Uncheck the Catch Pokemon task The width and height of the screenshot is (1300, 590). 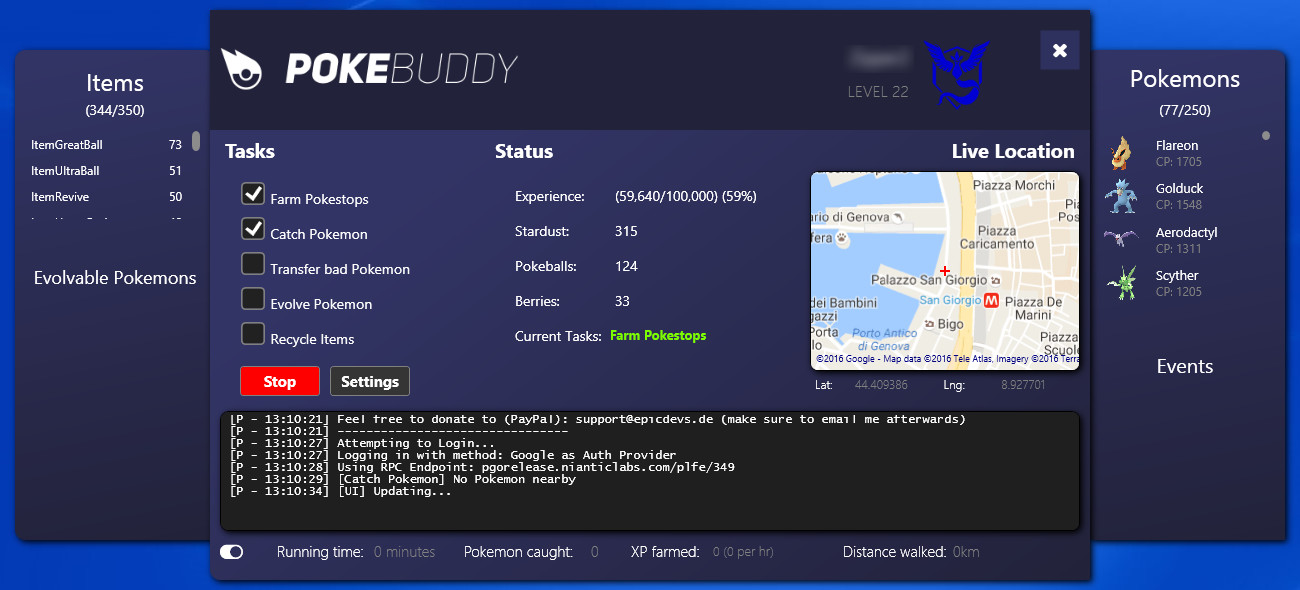click(253, 229)
